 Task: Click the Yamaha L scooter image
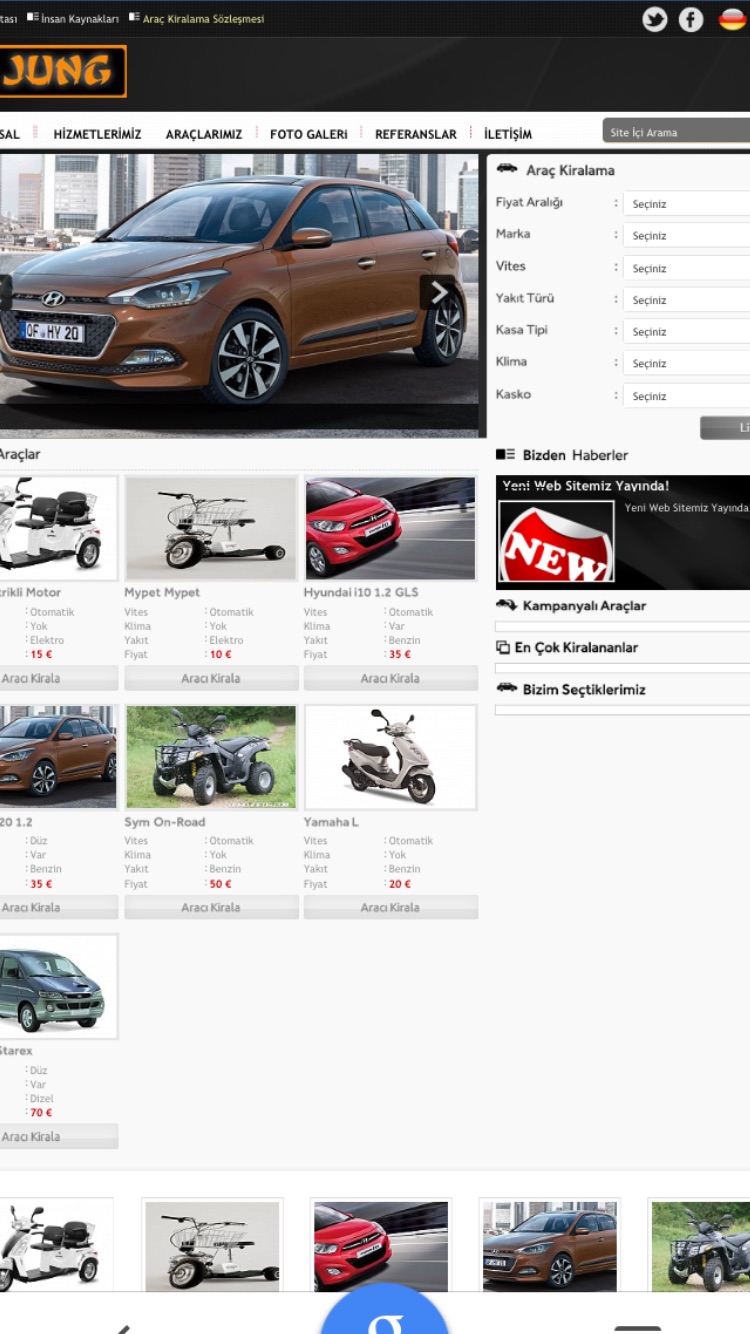[390, 757]
